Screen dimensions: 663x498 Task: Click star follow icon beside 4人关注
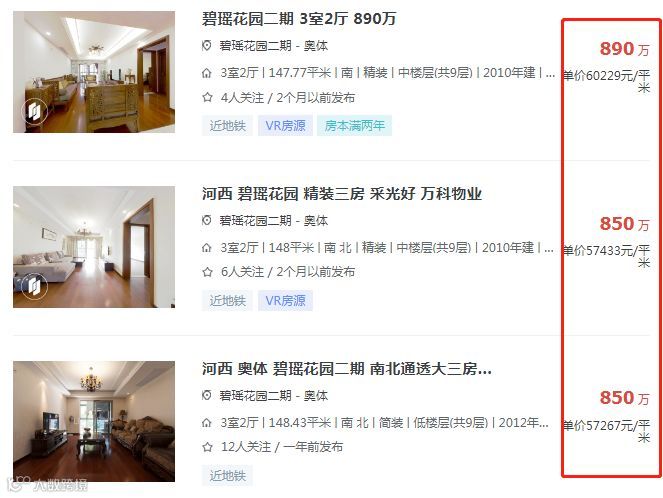(x=207, y=98)
